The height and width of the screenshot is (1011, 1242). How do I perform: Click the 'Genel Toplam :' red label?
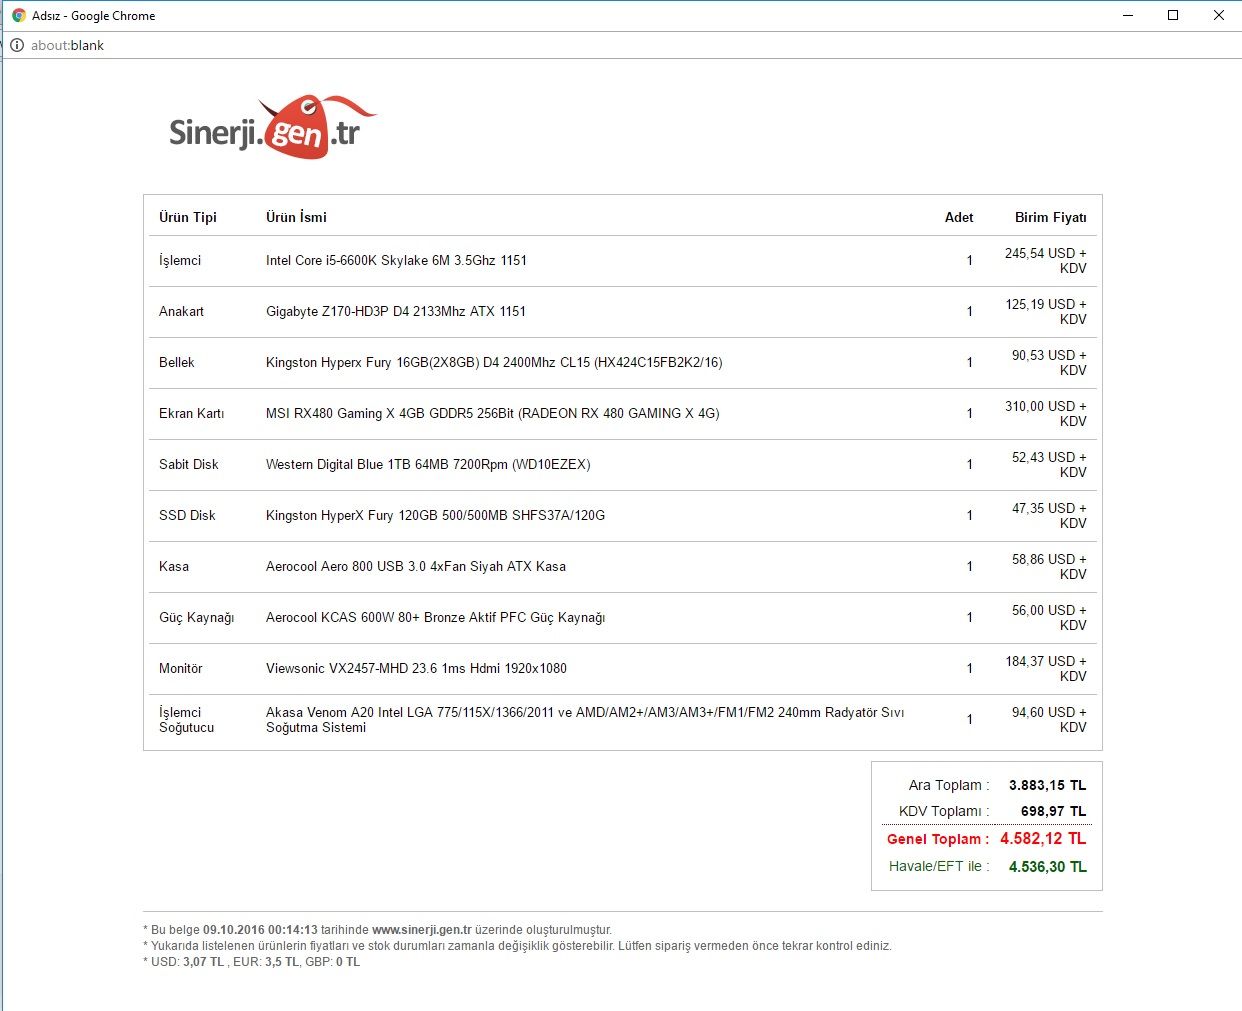(x=938, y=839)
